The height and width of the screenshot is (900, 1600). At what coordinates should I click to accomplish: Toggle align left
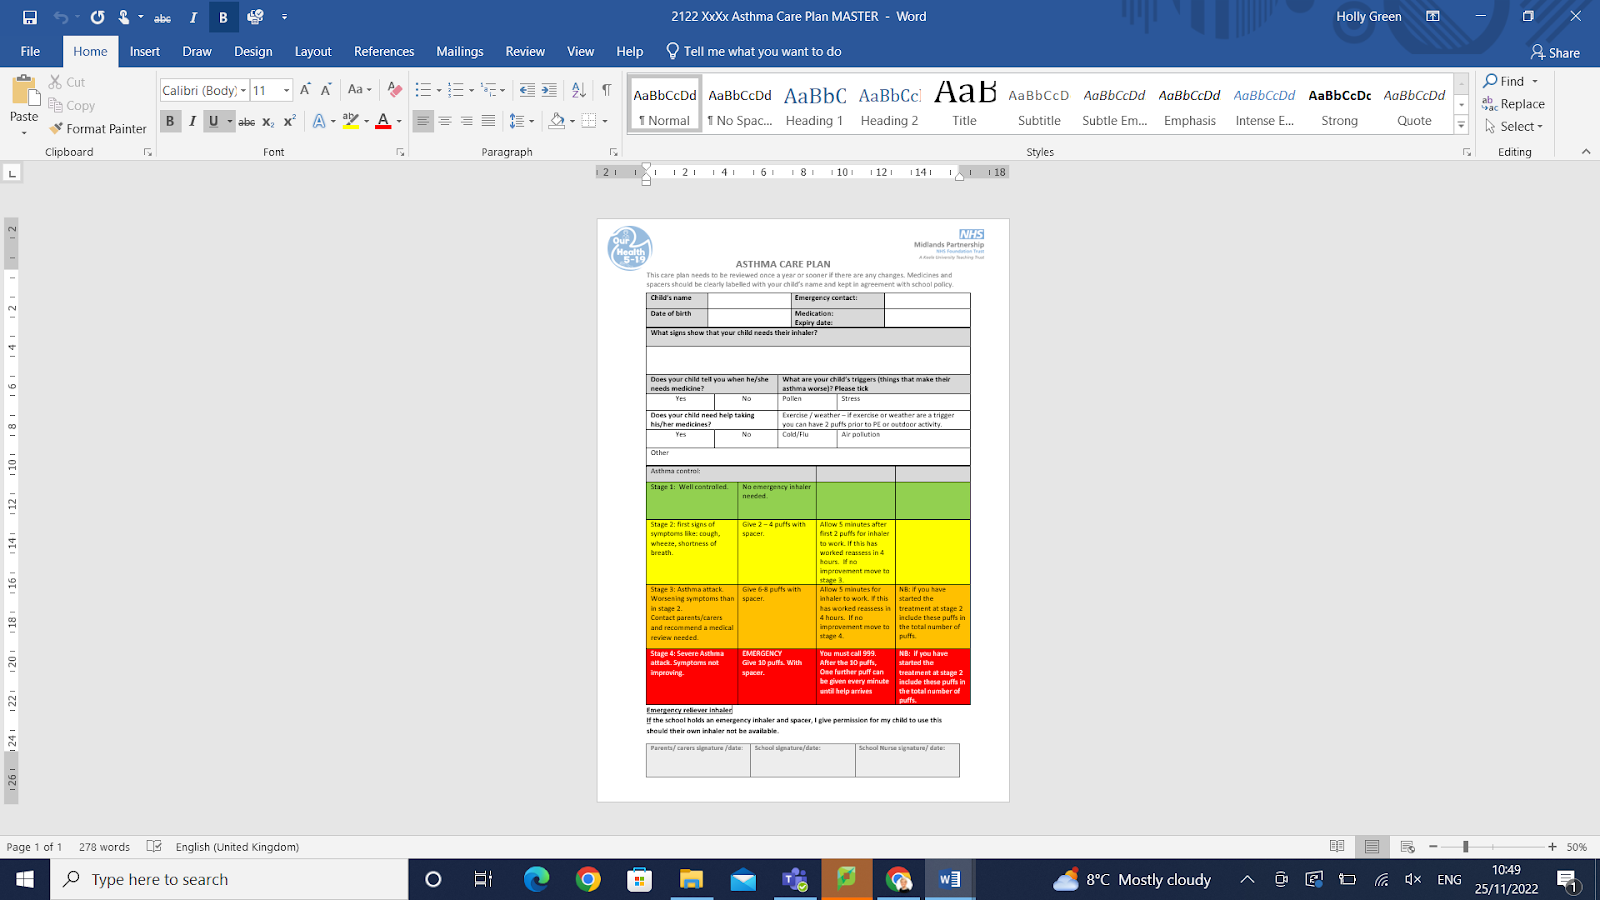pos(423,121)
